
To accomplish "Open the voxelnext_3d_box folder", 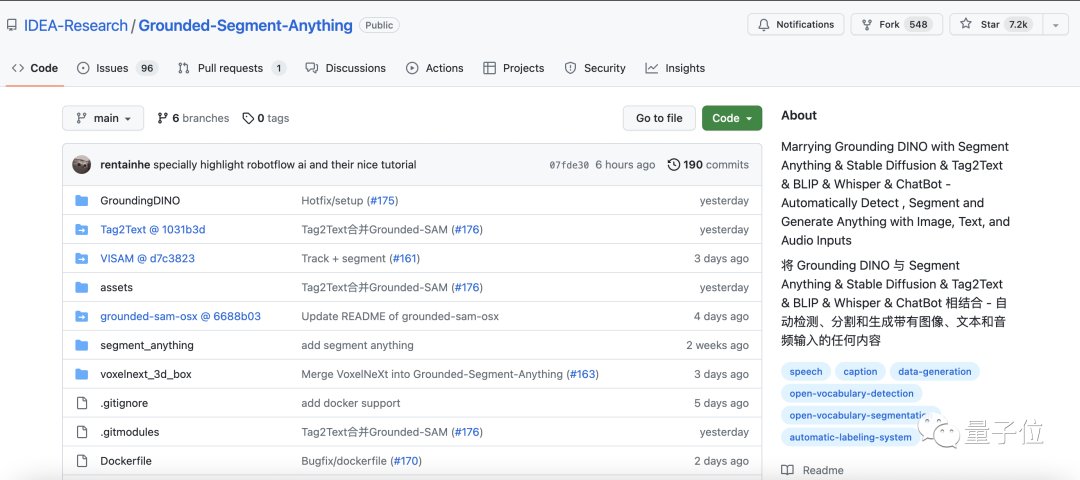I will tap(146, 375).
